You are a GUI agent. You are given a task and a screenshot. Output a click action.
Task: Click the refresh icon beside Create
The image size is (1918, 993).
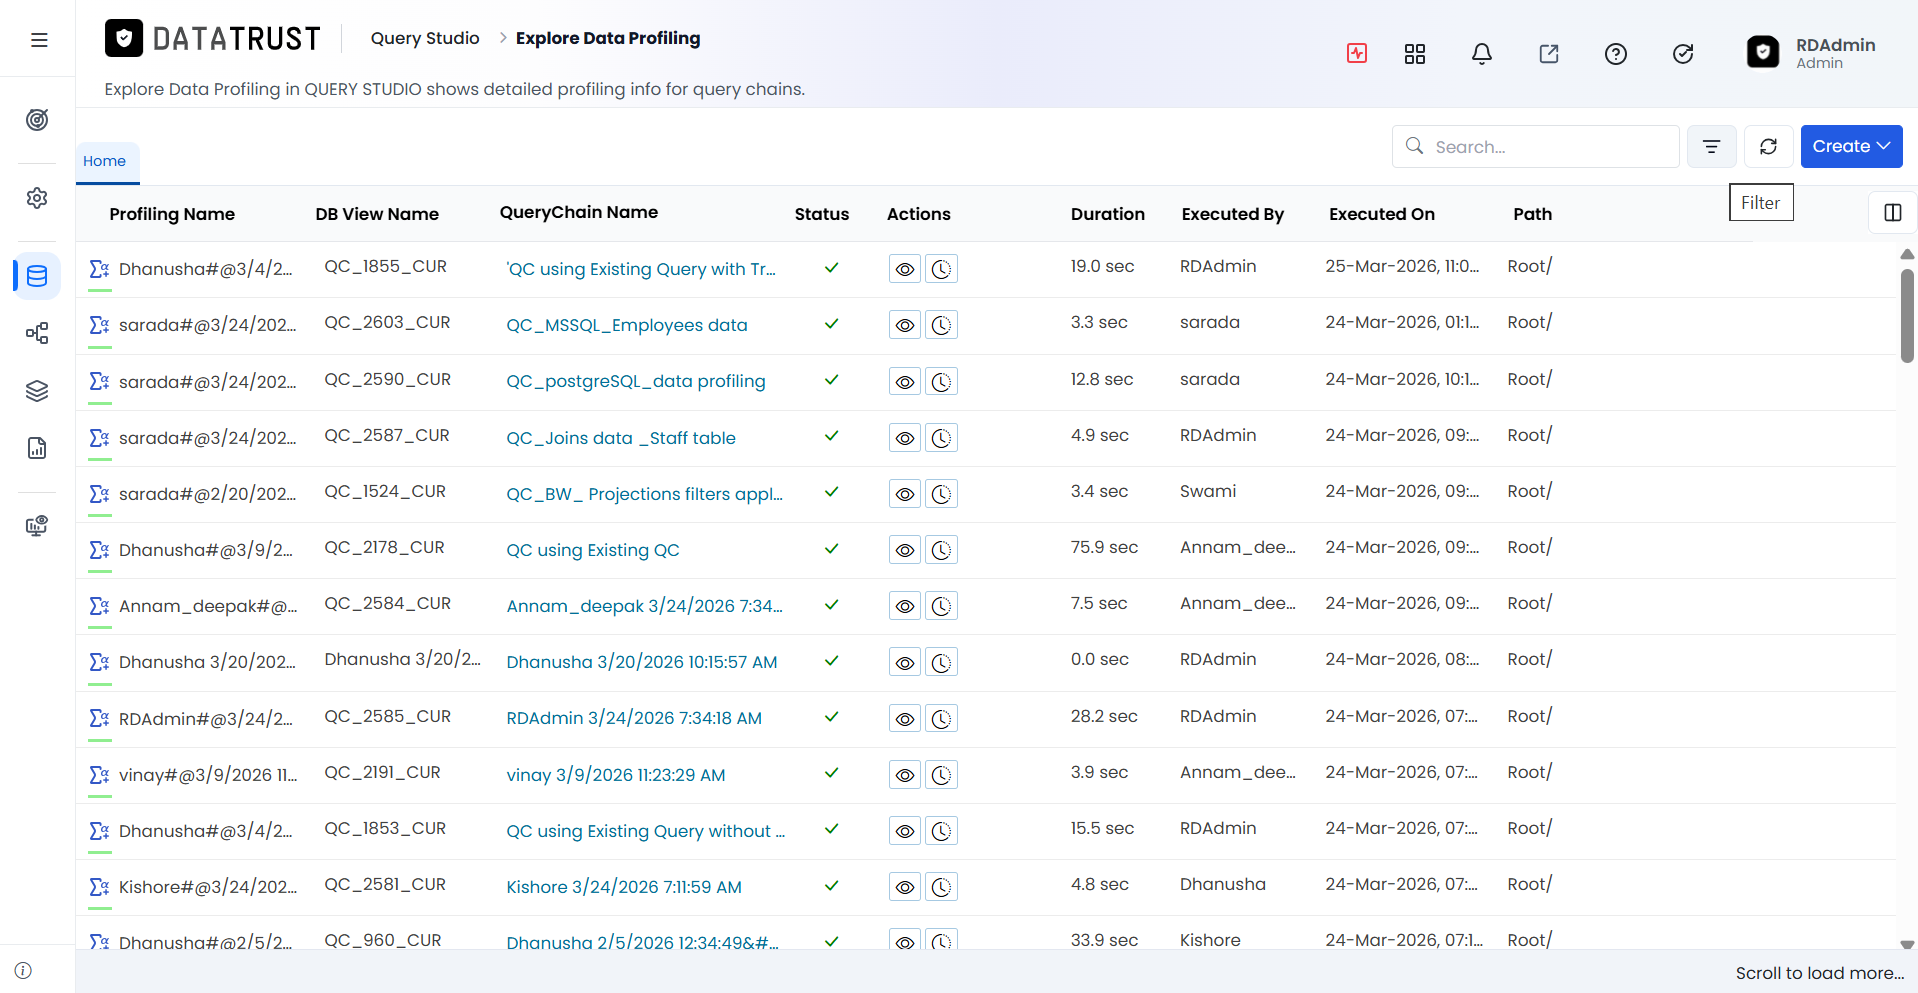1768,147
